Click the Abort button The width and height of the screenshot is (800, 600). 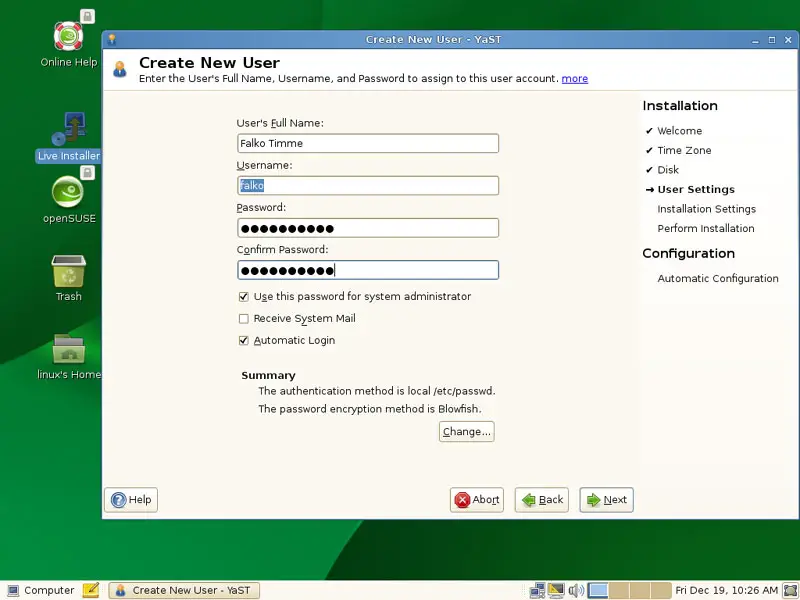(x=477, y=500)
